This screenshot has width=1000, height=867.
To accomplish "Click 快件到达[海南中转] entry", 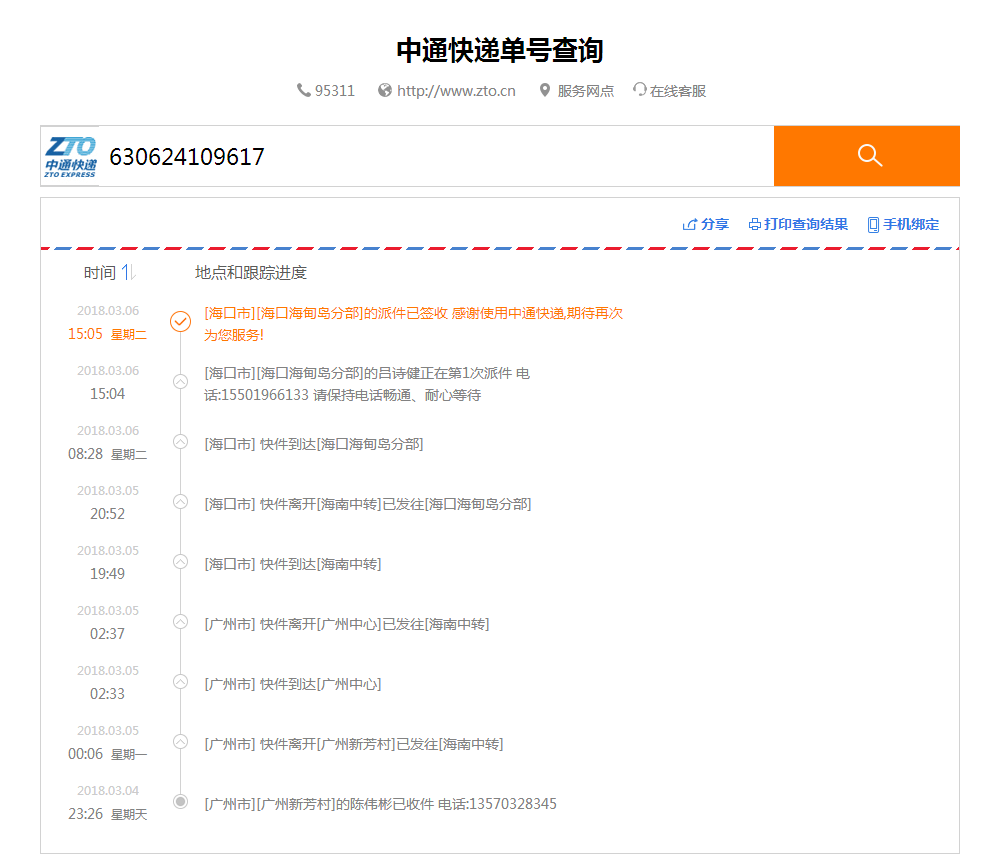I will point(293,564).
